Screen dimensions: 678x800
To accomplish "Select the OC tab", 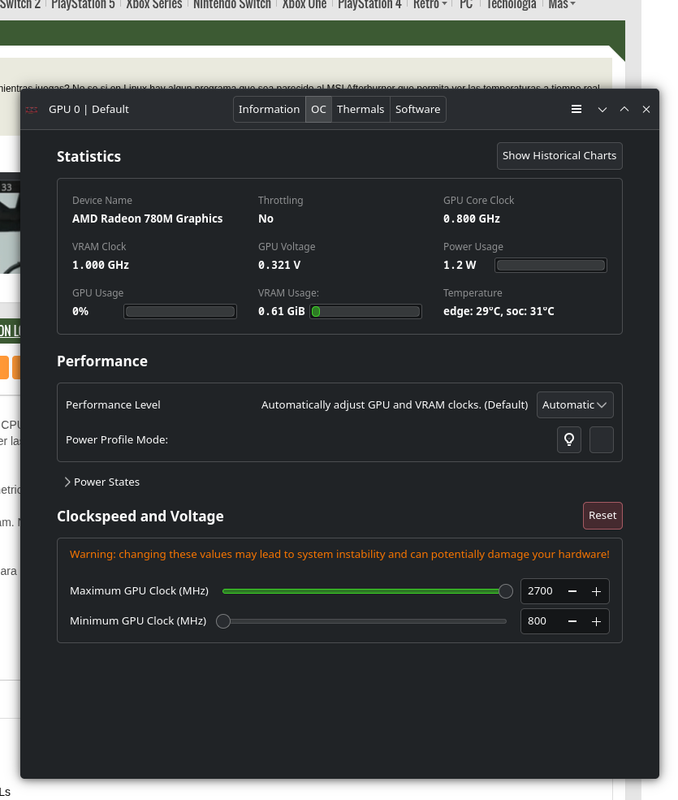I will (318, 109).
